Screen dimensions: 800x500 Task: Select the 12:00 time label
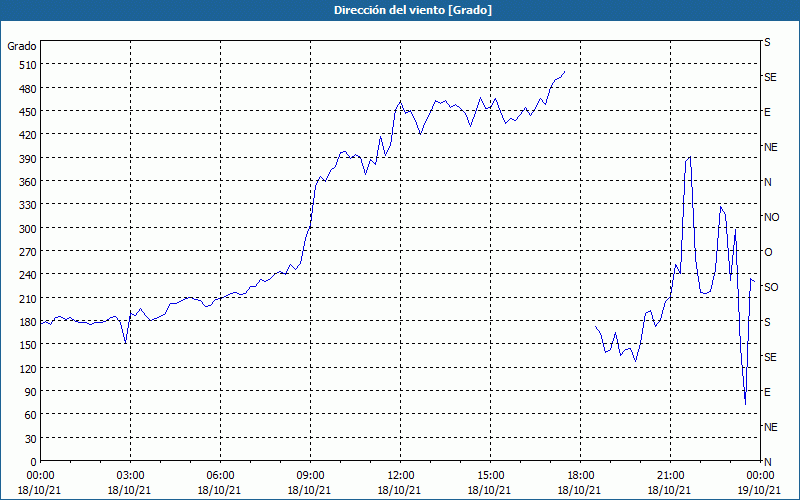401,476
